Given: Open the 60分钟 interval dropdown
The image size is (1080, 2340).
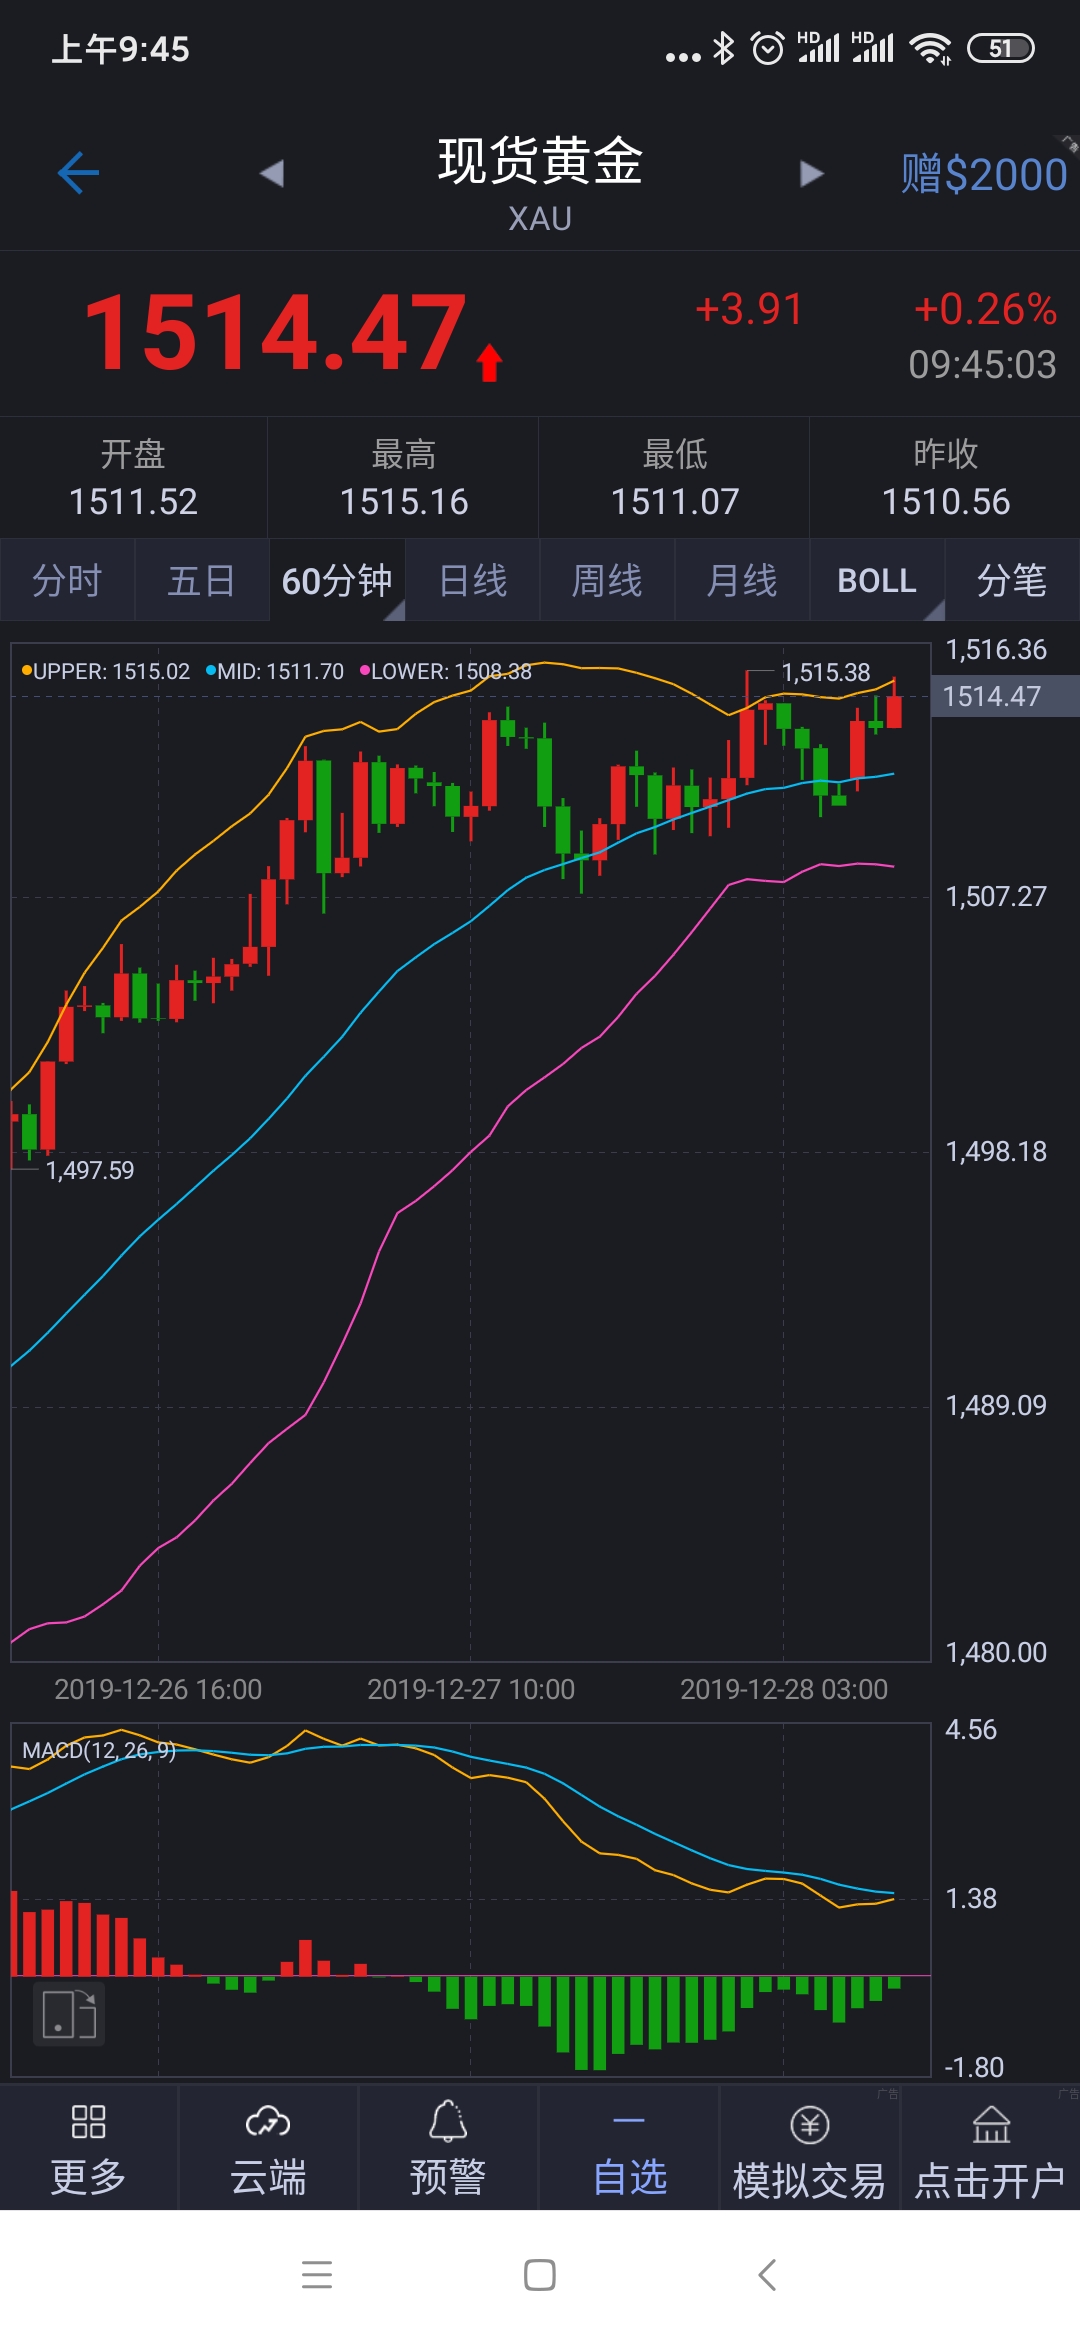Looking at the screenshot, I should click(x=337, y=580).
